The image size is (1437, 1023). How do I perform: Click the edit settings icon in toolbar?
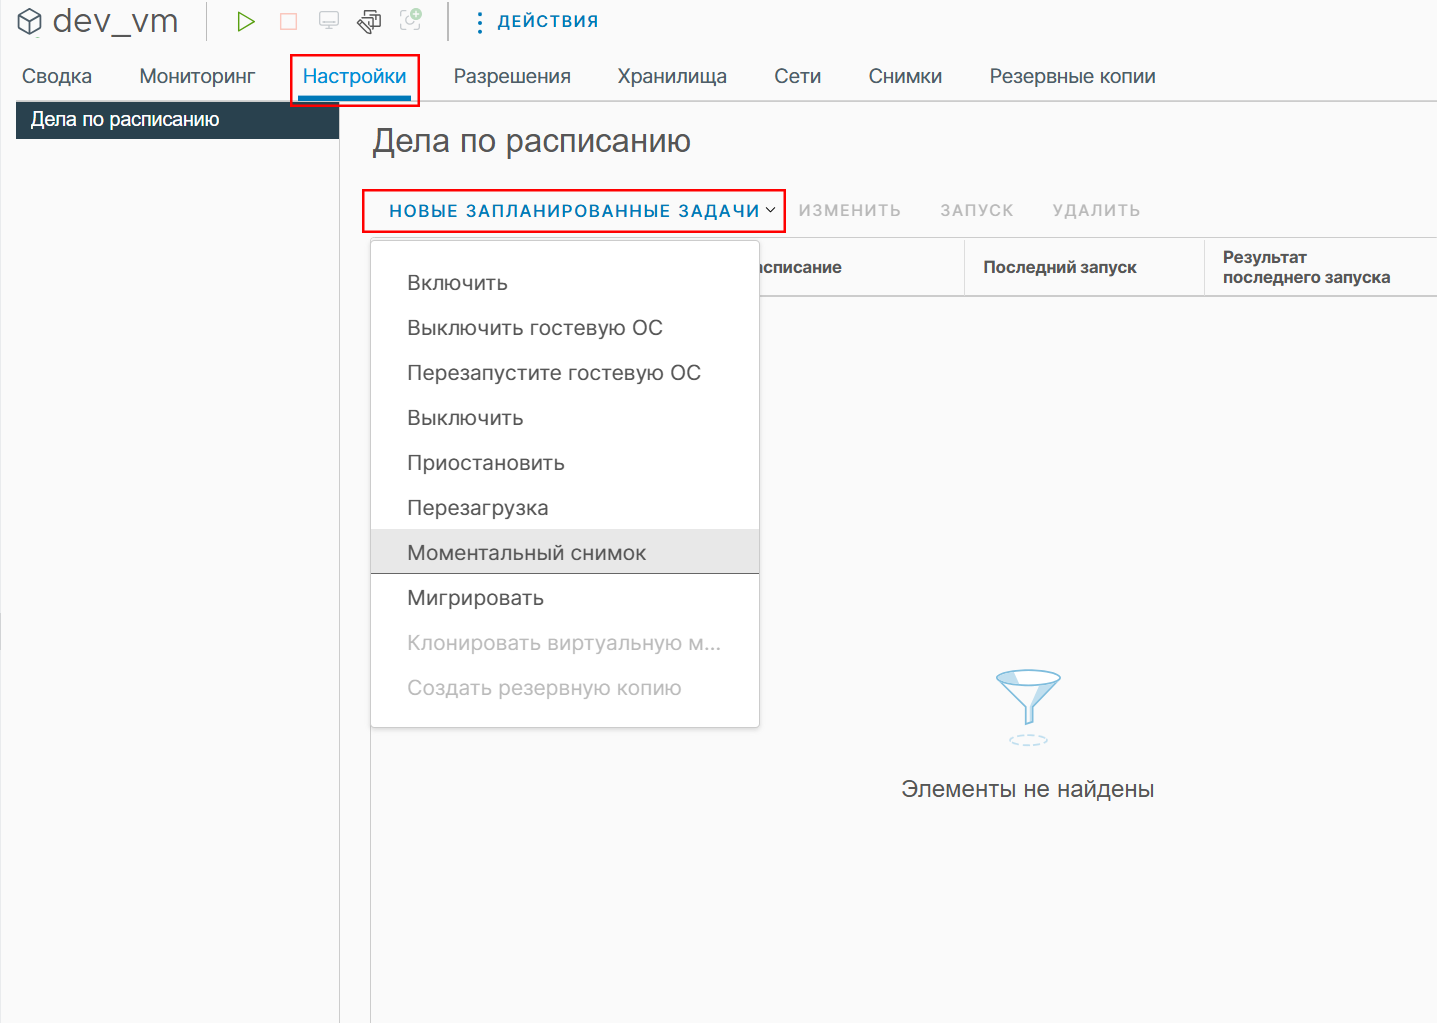[370, 21]
